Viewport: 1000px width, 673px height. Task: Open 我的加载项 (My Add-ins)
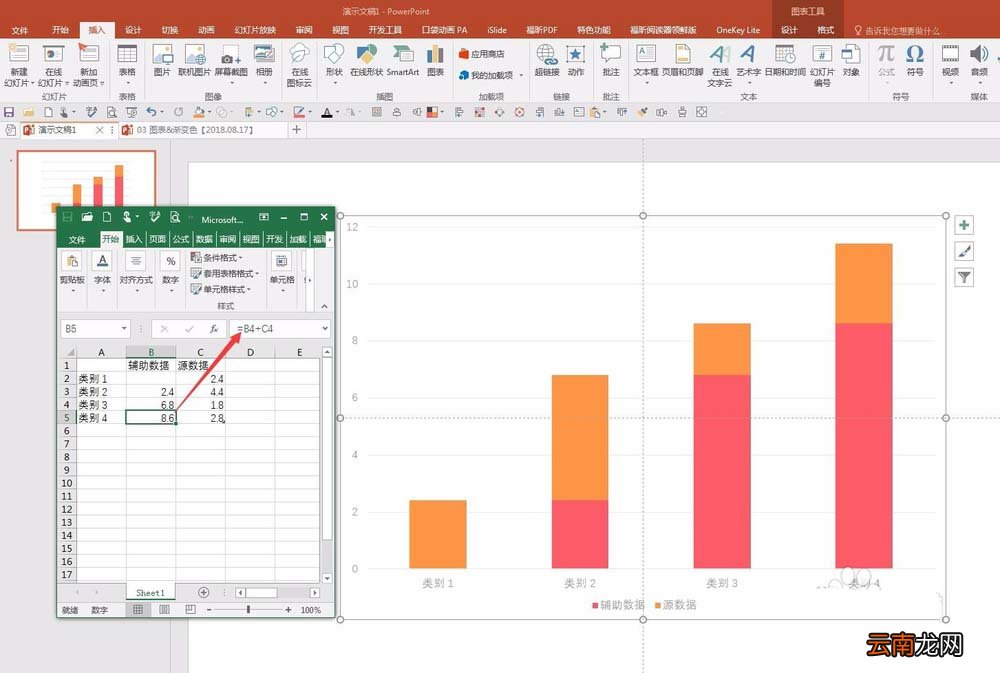click(x=491, y=75)
